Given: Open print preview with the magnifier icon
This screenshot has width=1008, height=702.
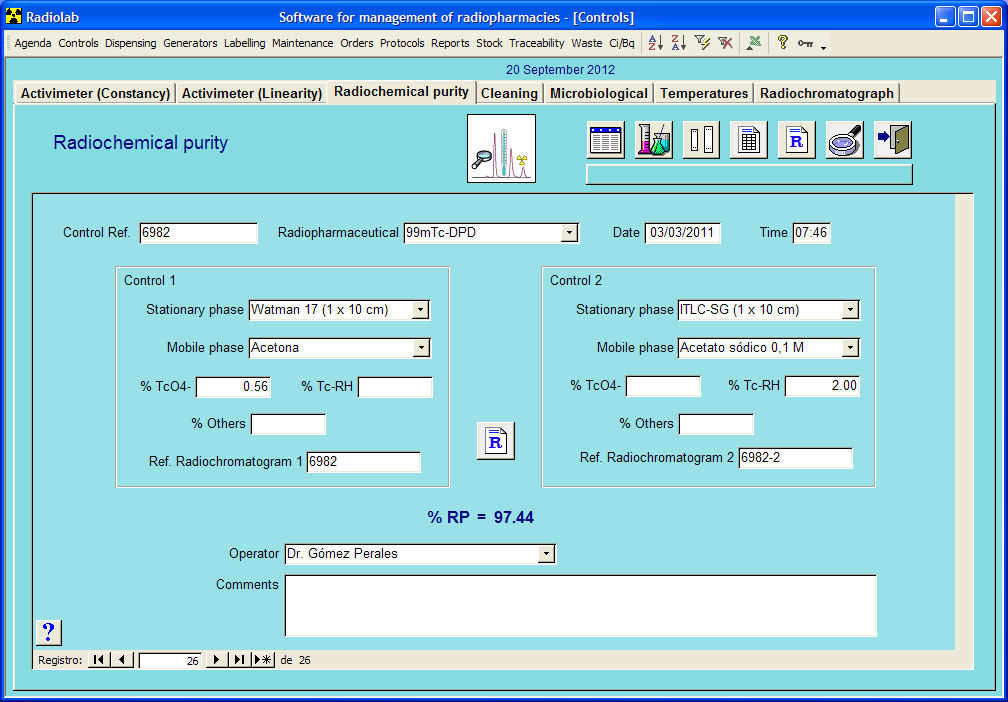Looking at the screenshot, I should click(843, 139).
